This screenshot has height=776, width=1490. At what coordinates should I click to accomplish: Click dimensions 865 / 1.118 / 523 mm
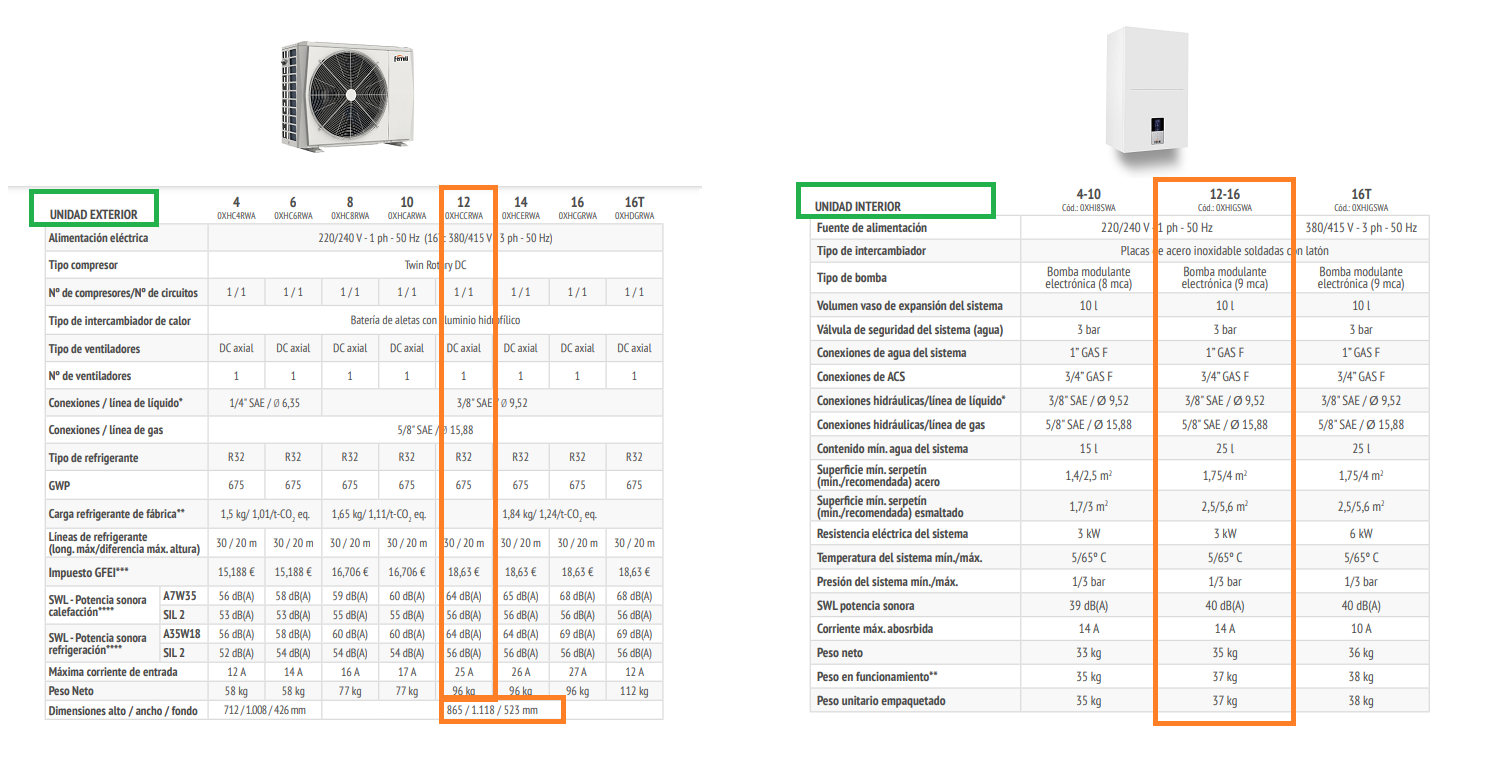pos(492,711)
